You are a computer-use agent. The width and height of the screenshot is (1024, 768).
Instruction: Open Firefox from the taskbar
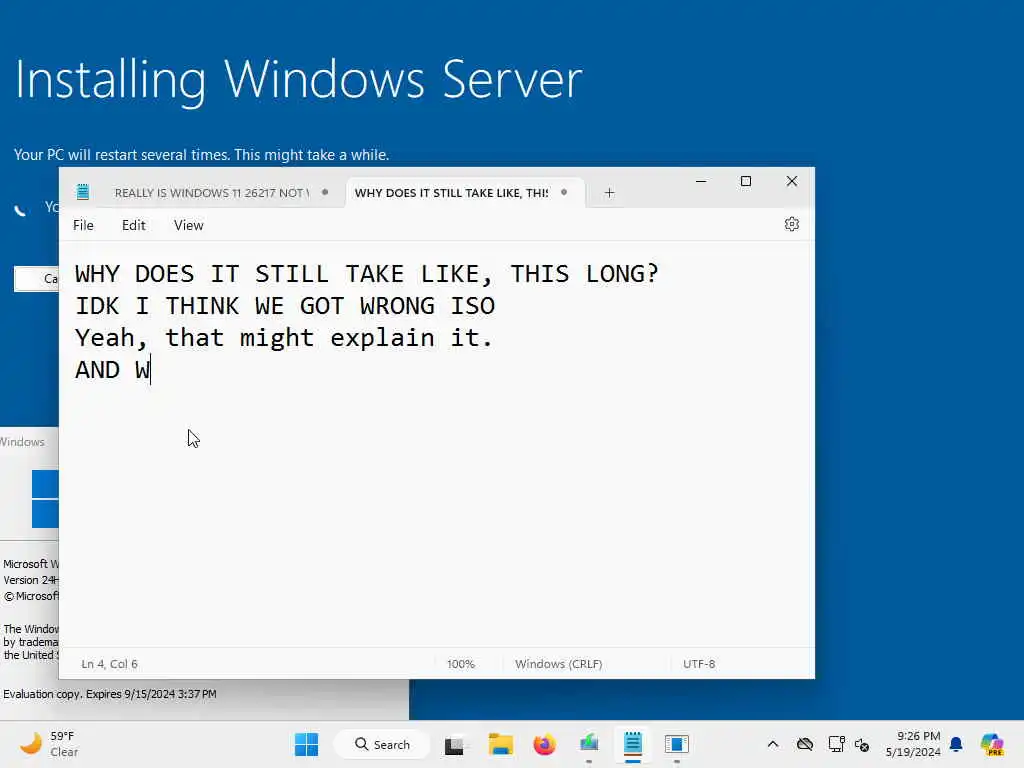544,744
